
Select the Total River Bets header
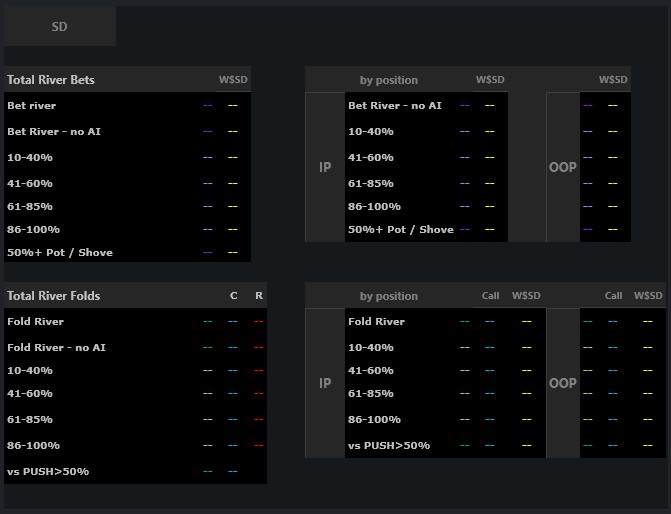(51, 80)
